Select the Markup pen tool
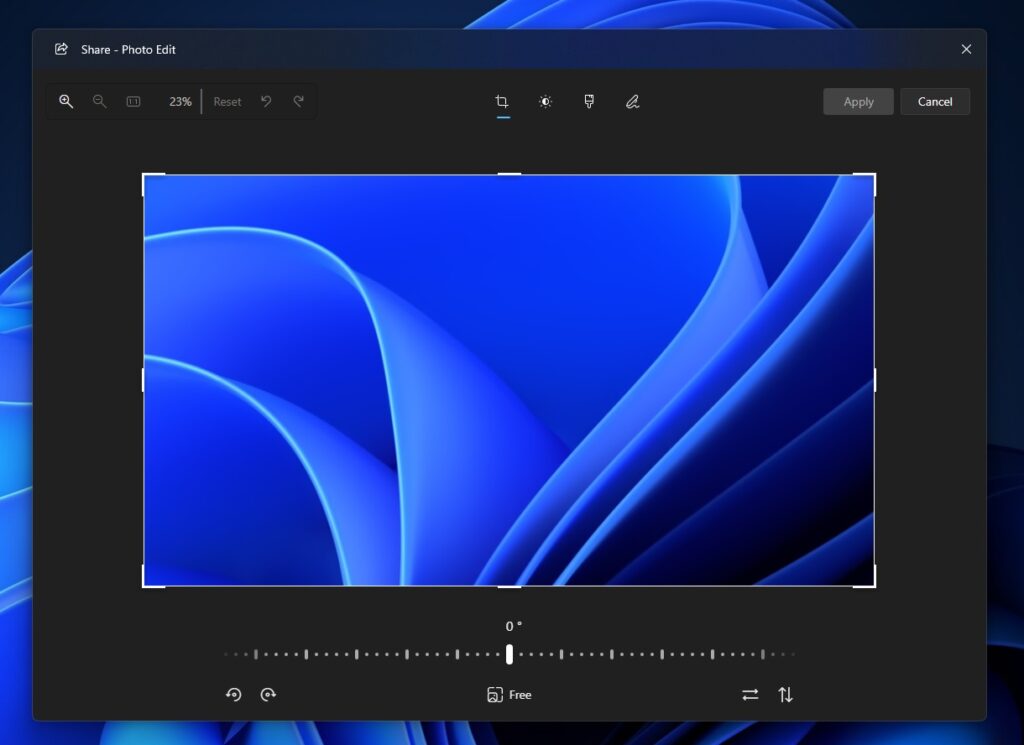This screenshot has height=745, width=1024. tap(633, 101)
